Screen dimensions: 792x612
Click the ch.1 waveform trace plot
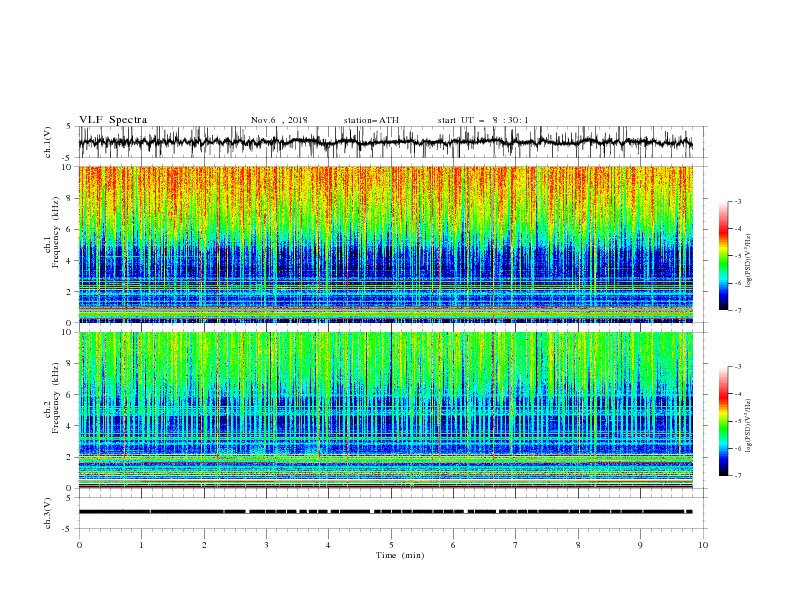coord(386,142)
